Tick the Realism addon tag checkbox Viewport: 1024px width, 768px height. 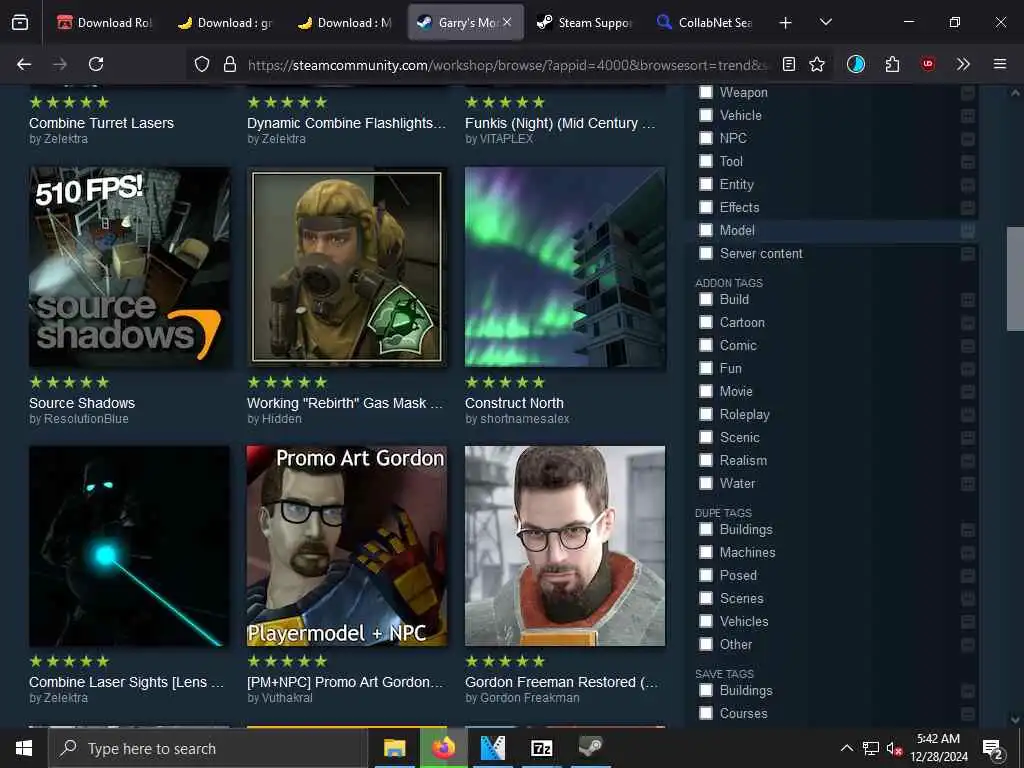[x=705, y=460]
